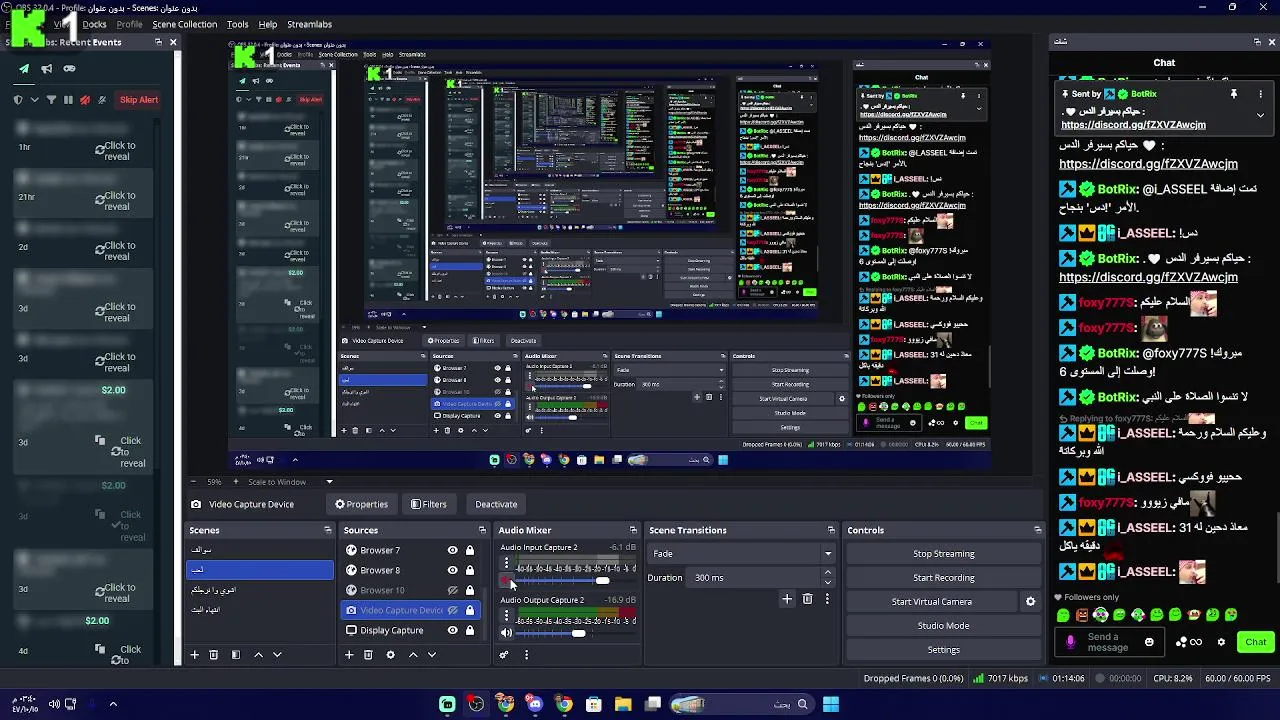
Task: Pause the alert queue in Recent Events
Action: 68,100
